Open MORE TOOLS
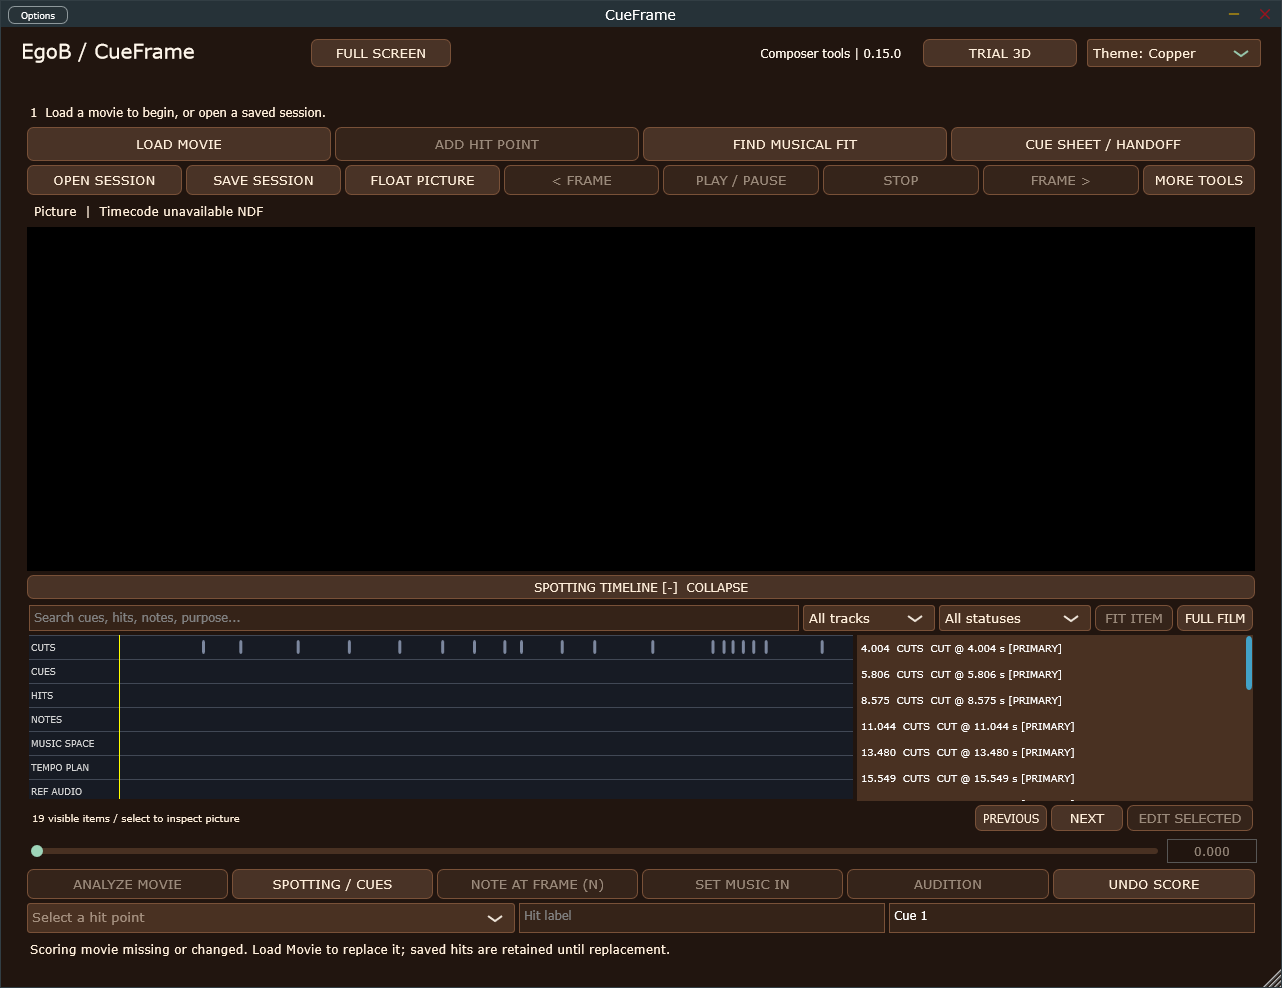This screenshot has height=988, width=1282. pos(1199,180)
